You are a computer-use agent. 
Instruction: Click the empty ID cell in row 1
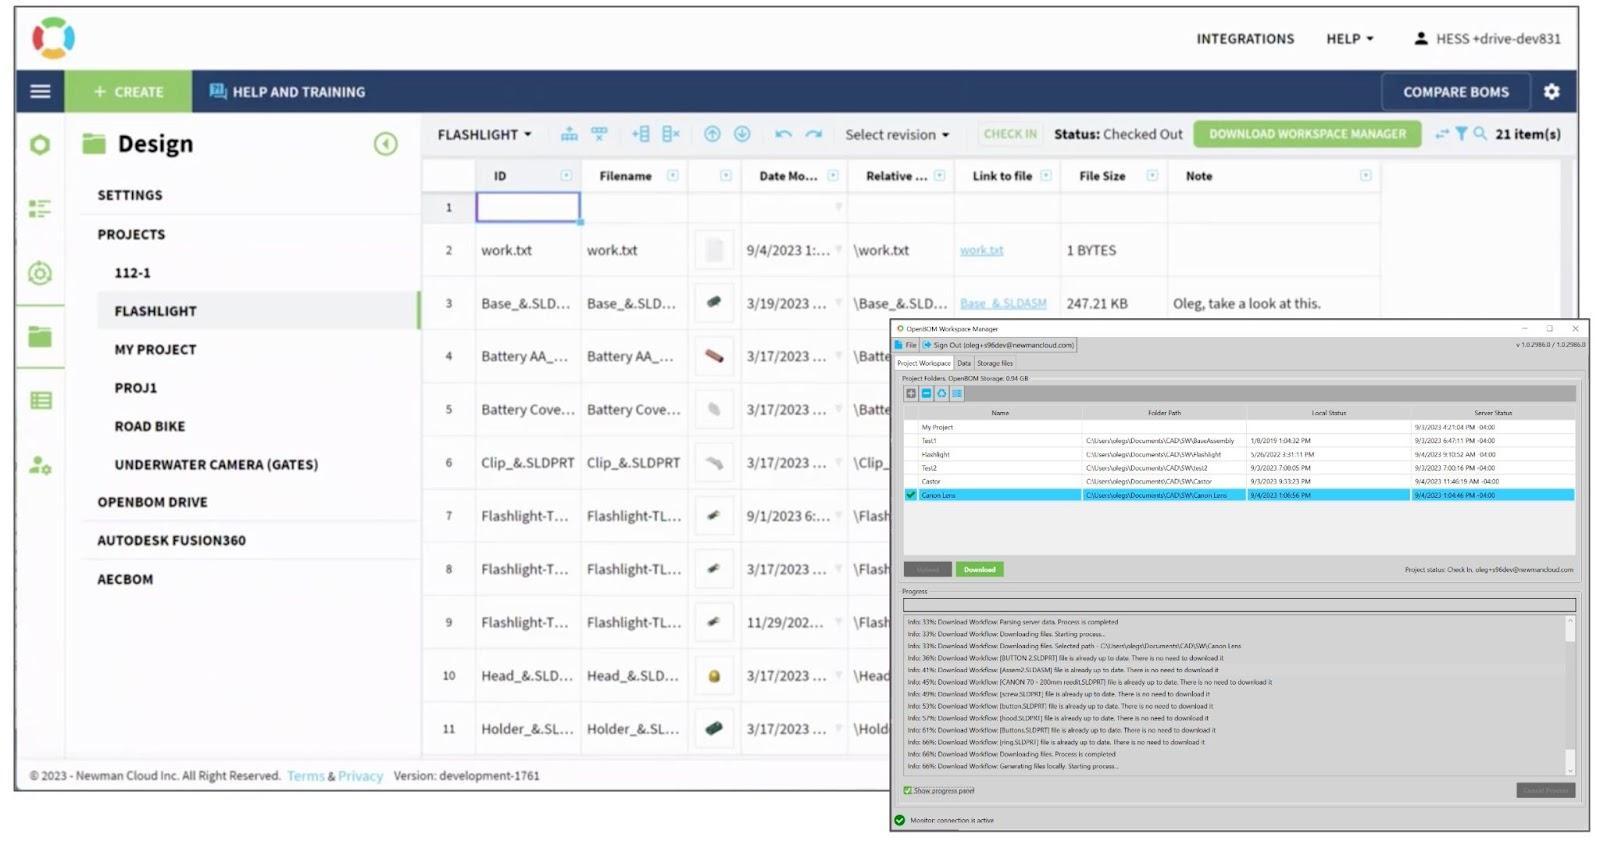(x=528, y=207)
